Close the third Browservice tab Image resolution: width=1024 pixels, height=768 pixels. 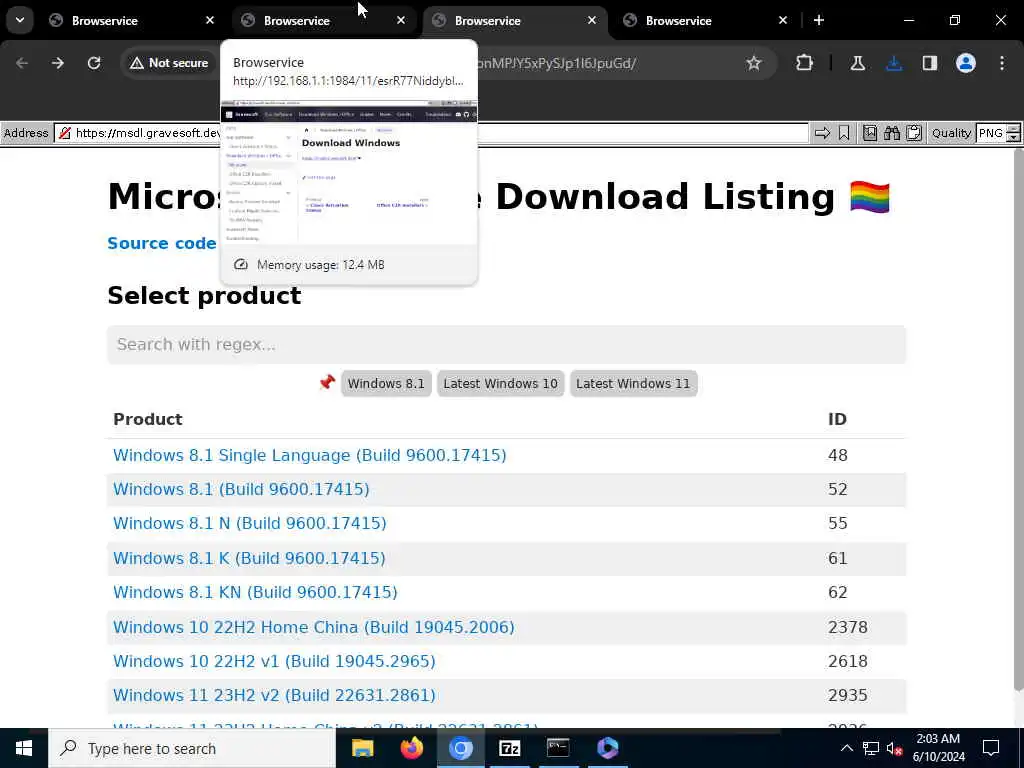pyautogui.click(x=592, y=21)
